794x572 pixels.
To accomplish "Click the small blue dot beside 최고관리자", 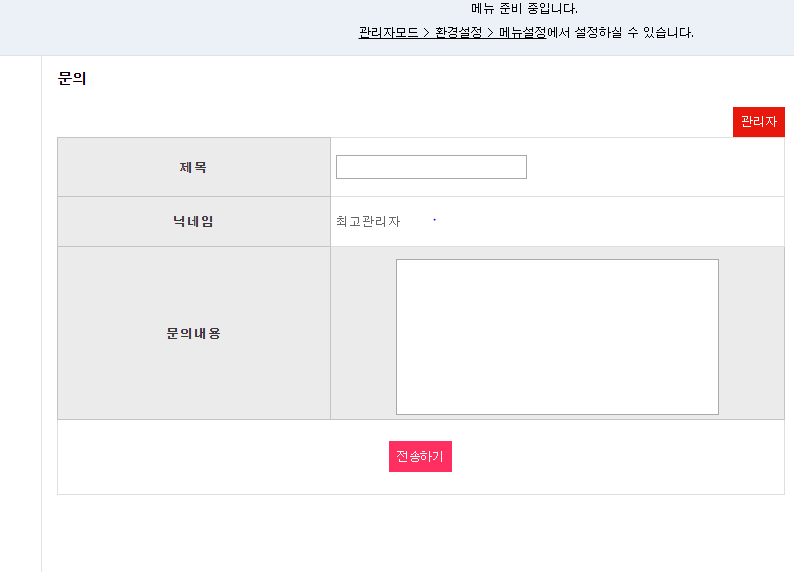I will pos(434,220).
